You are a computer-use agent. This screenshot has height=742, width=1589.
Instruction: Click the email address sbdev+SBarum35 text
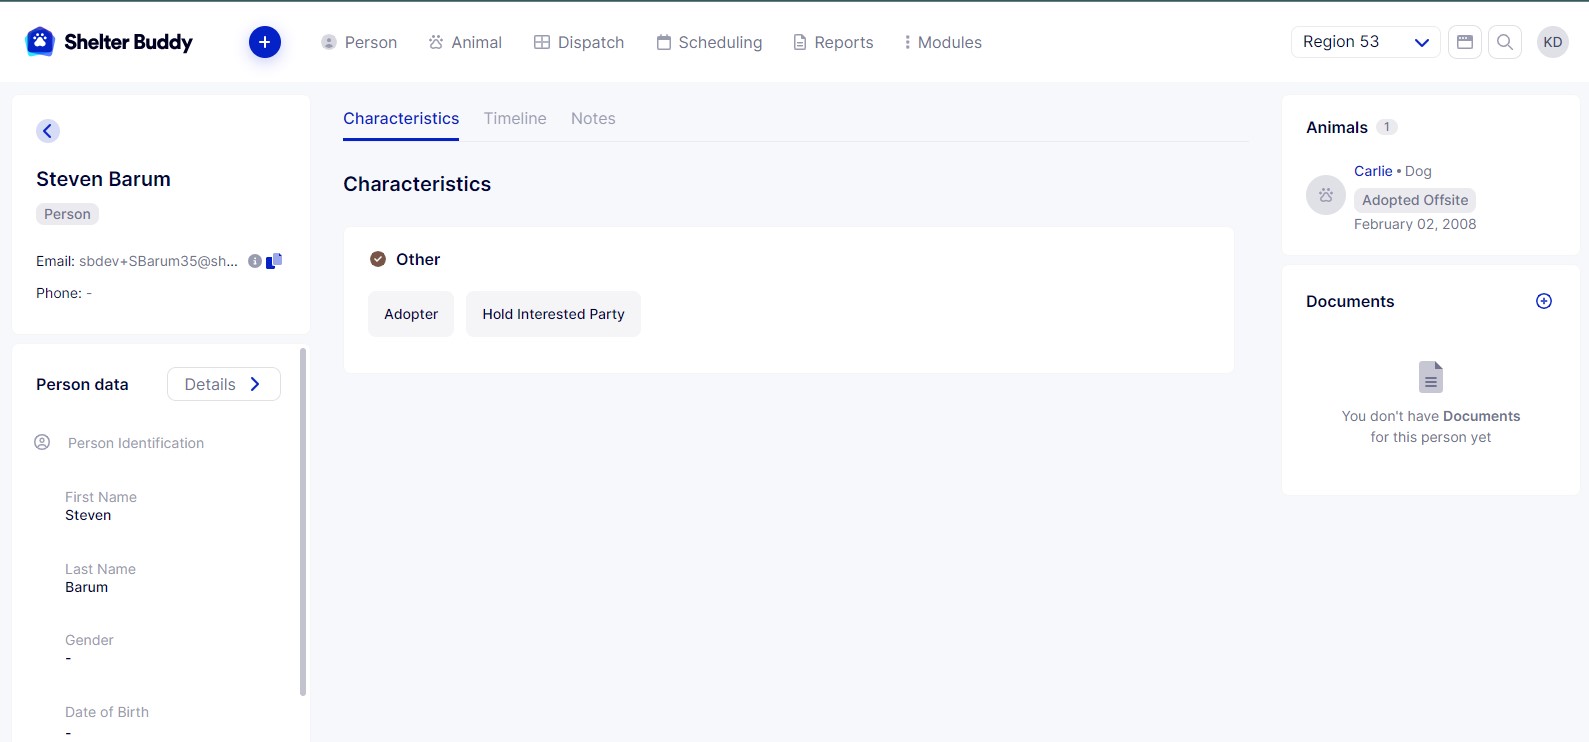(159, 261)
